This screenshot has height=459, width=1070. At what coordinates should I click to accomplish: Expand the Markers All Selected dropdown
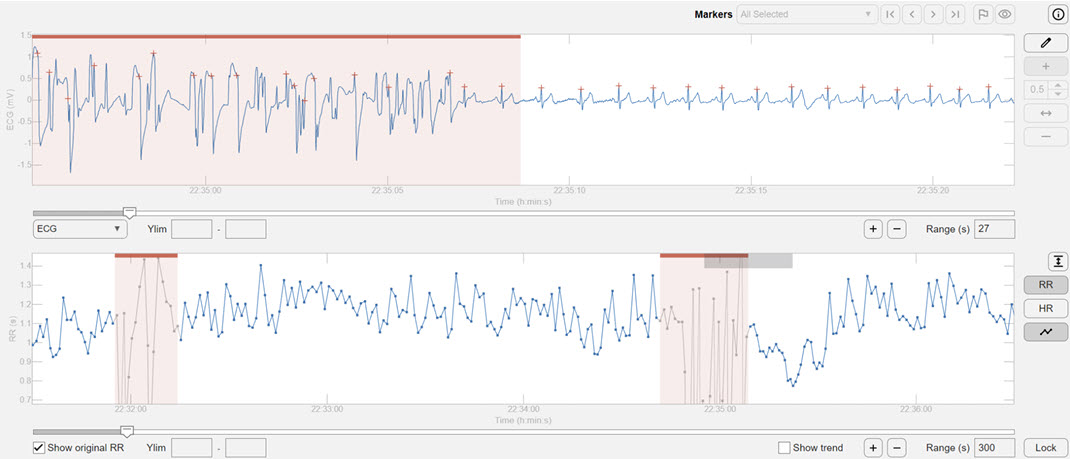pos(806,14)
